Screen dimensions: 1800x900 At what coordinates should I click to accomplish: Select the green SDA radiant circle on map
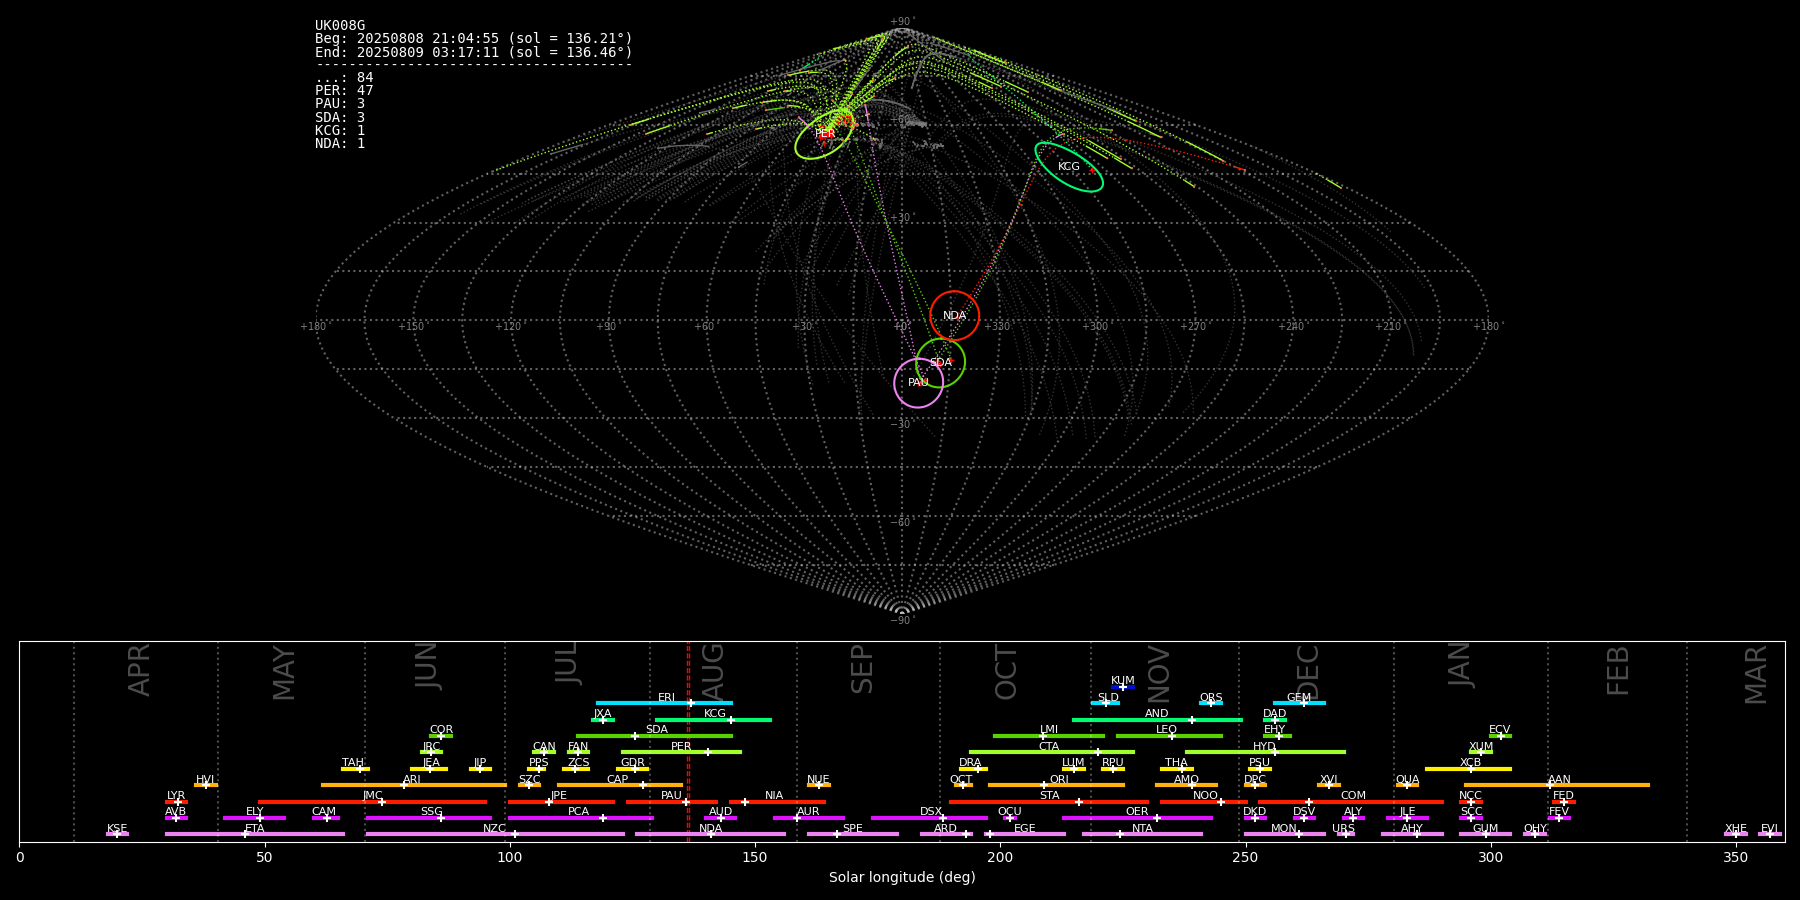941,363
